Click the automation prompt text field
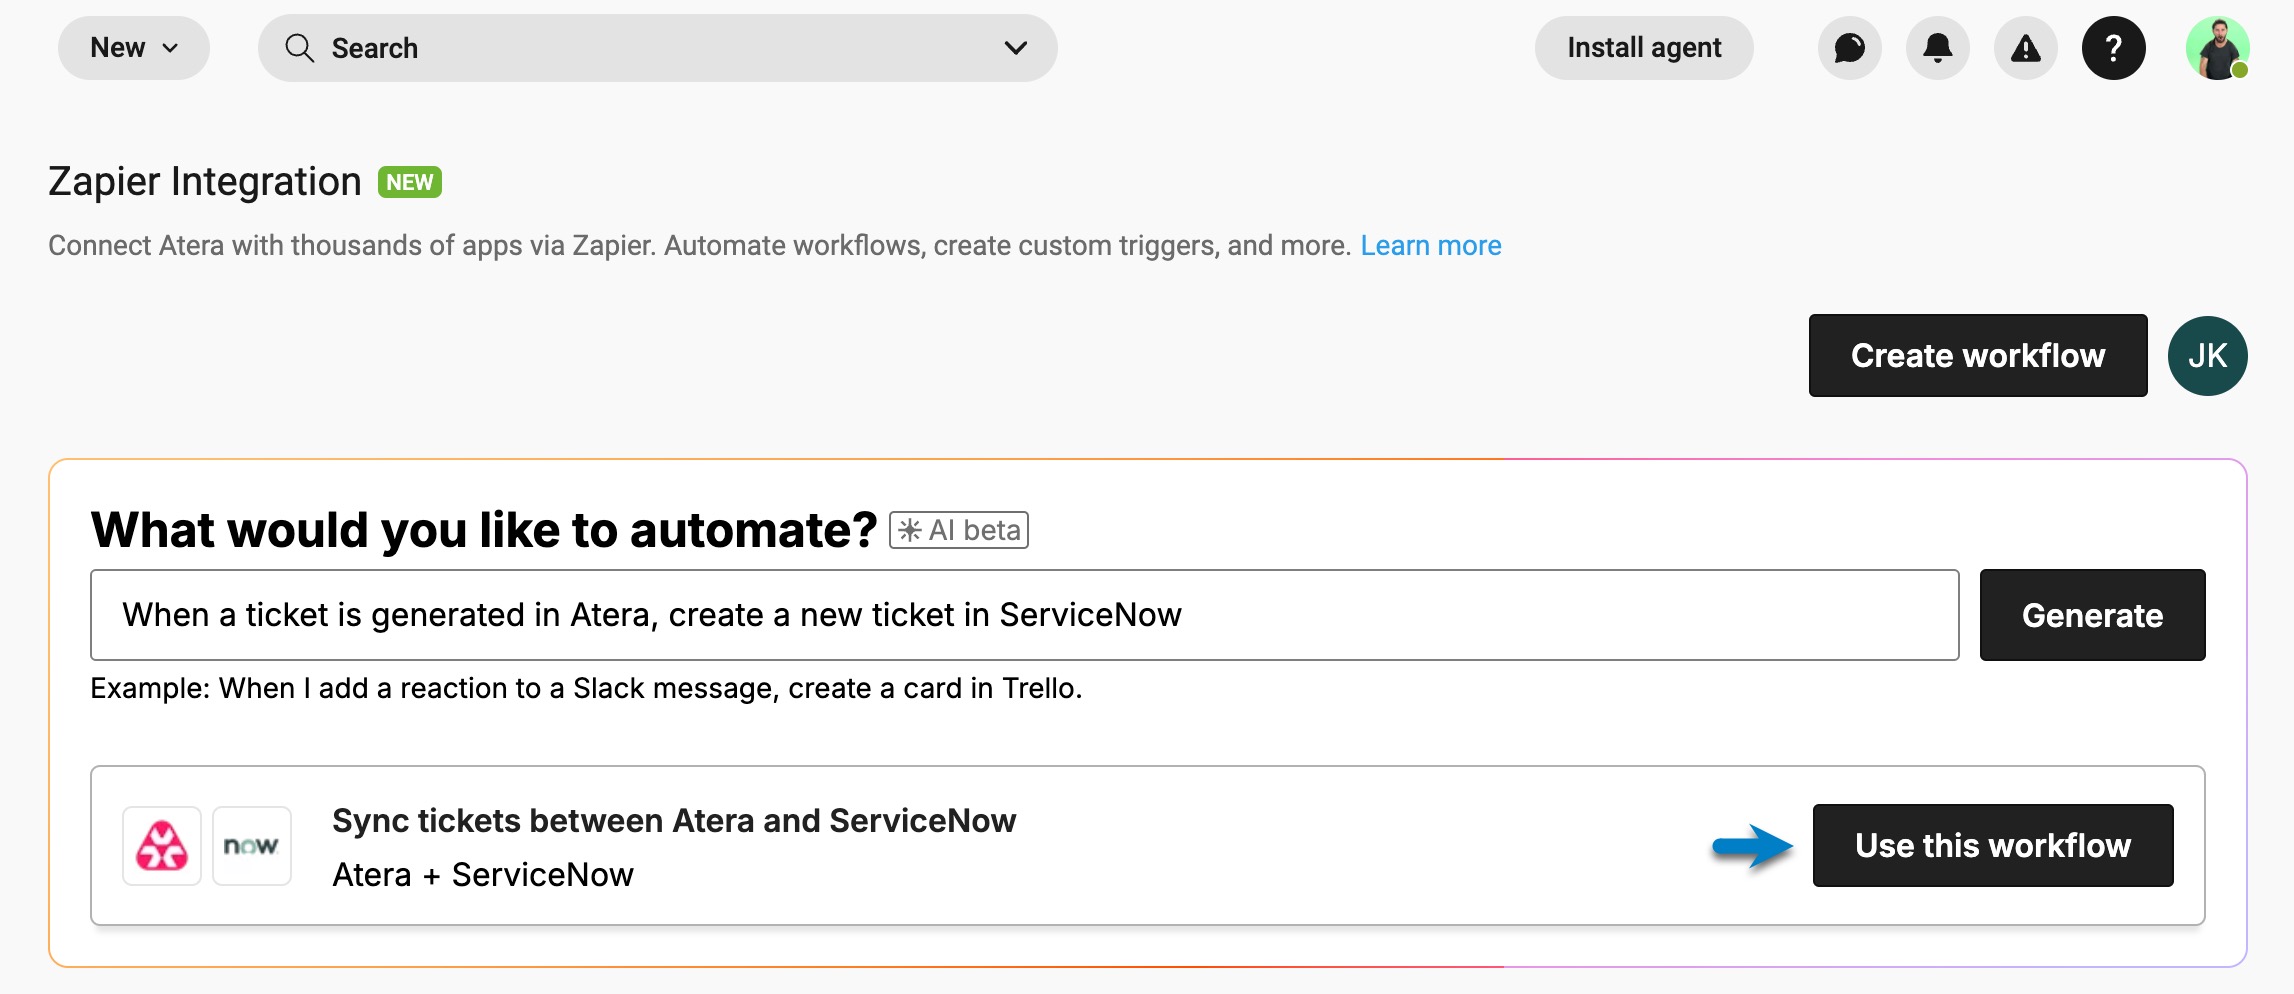This screenshot has height=994, width=2294. pos(1025,615)
